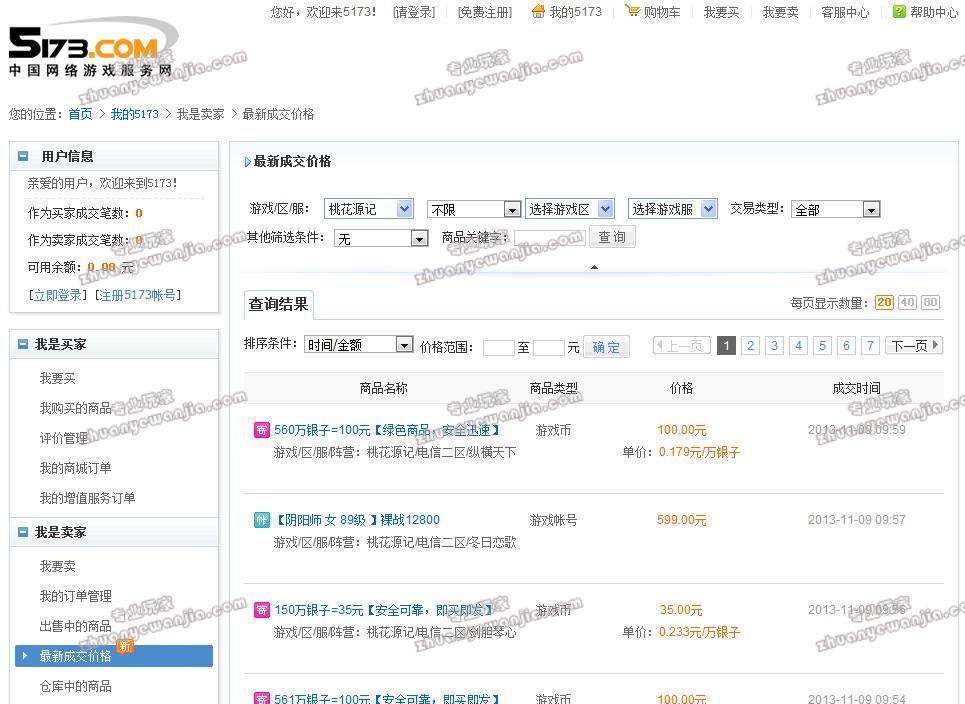Click the 新 badge on 最新成交价格 menu
The width and height of the screenshot is (965, 704).
[125, 646]
